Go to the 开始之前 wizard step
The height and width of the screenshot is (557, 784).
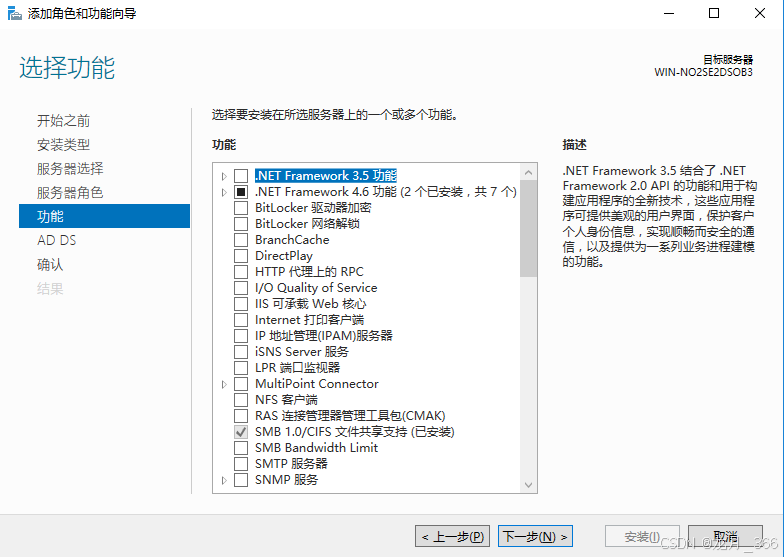(x=63, y=120)
